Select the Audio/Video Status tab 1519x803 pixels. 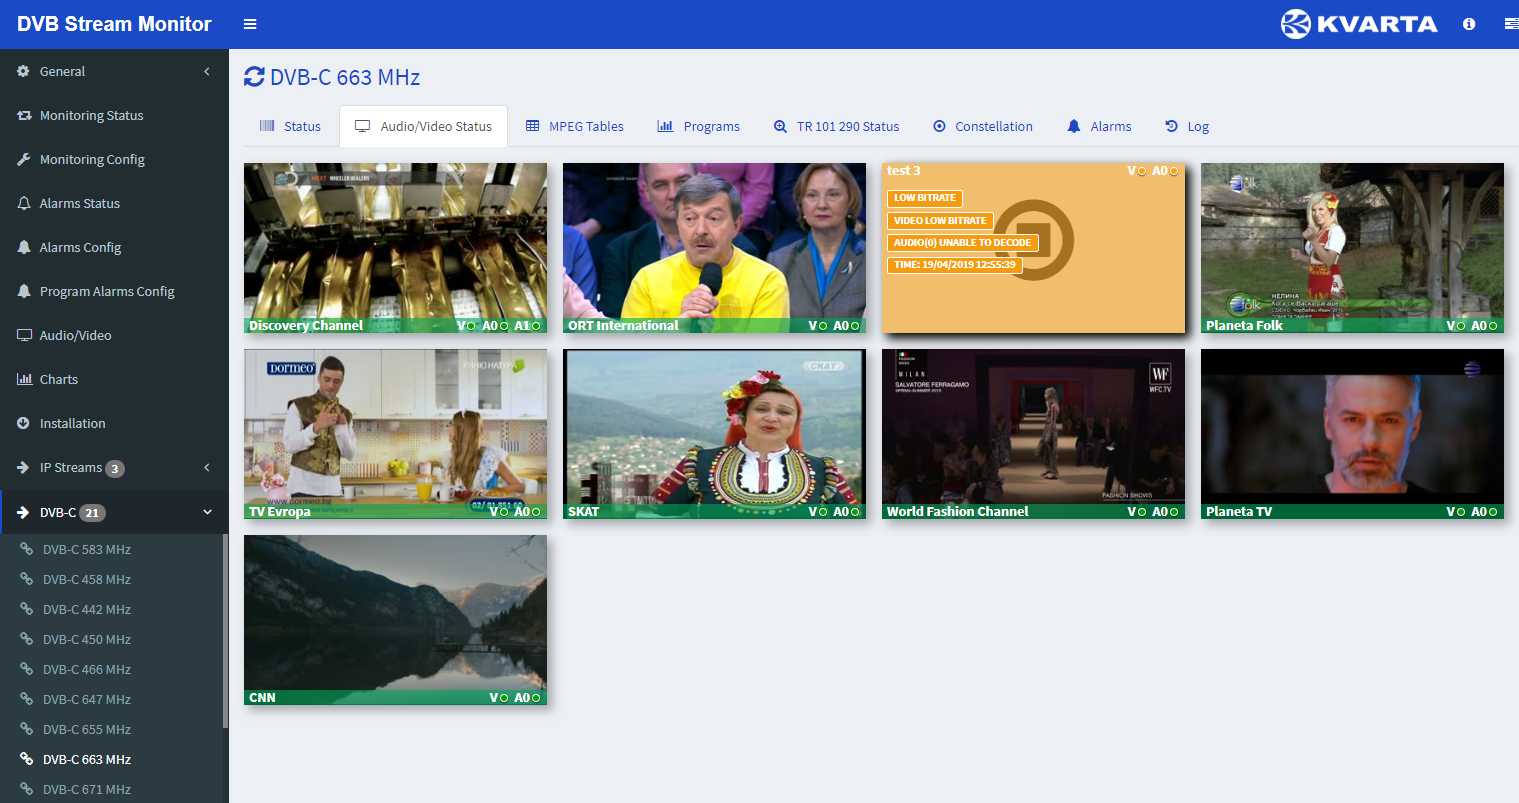pos(424,126)
